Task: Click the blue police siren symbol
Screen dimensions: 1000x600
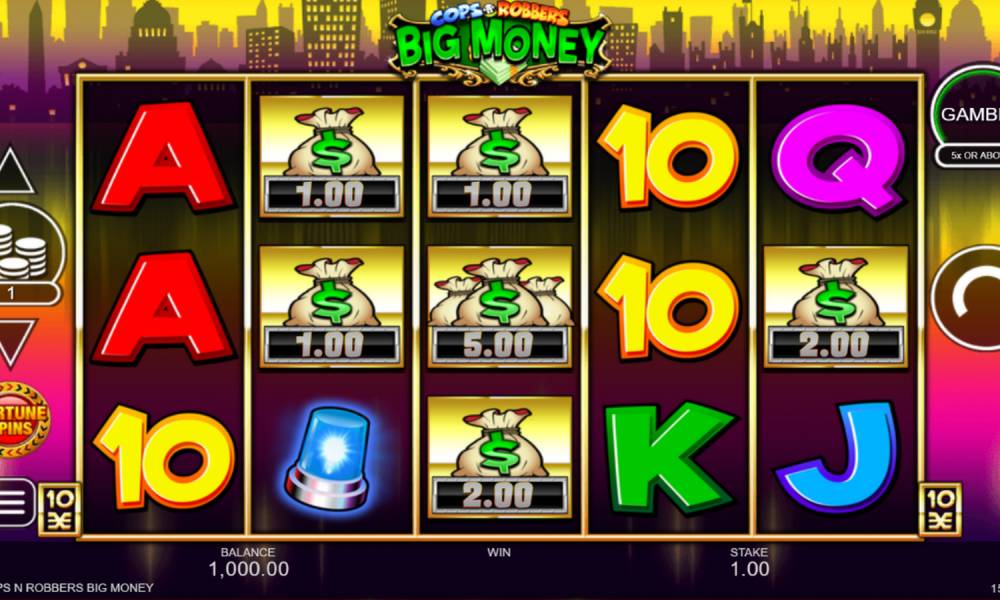Action: click(329, 457)
